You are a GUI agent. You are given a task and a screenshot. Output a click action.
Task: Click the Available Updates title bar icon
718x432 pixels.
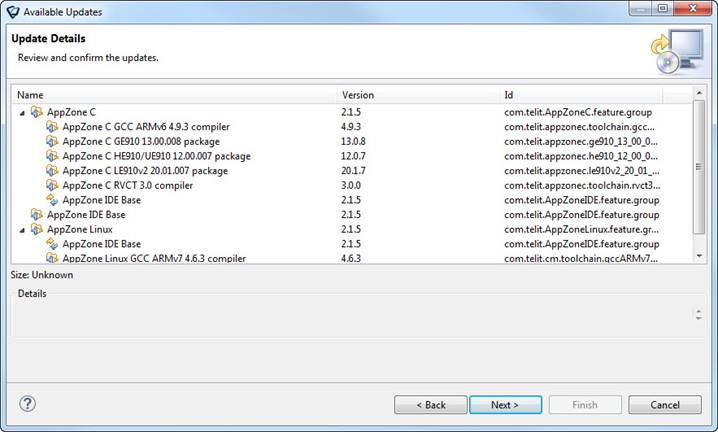point(12,11)
